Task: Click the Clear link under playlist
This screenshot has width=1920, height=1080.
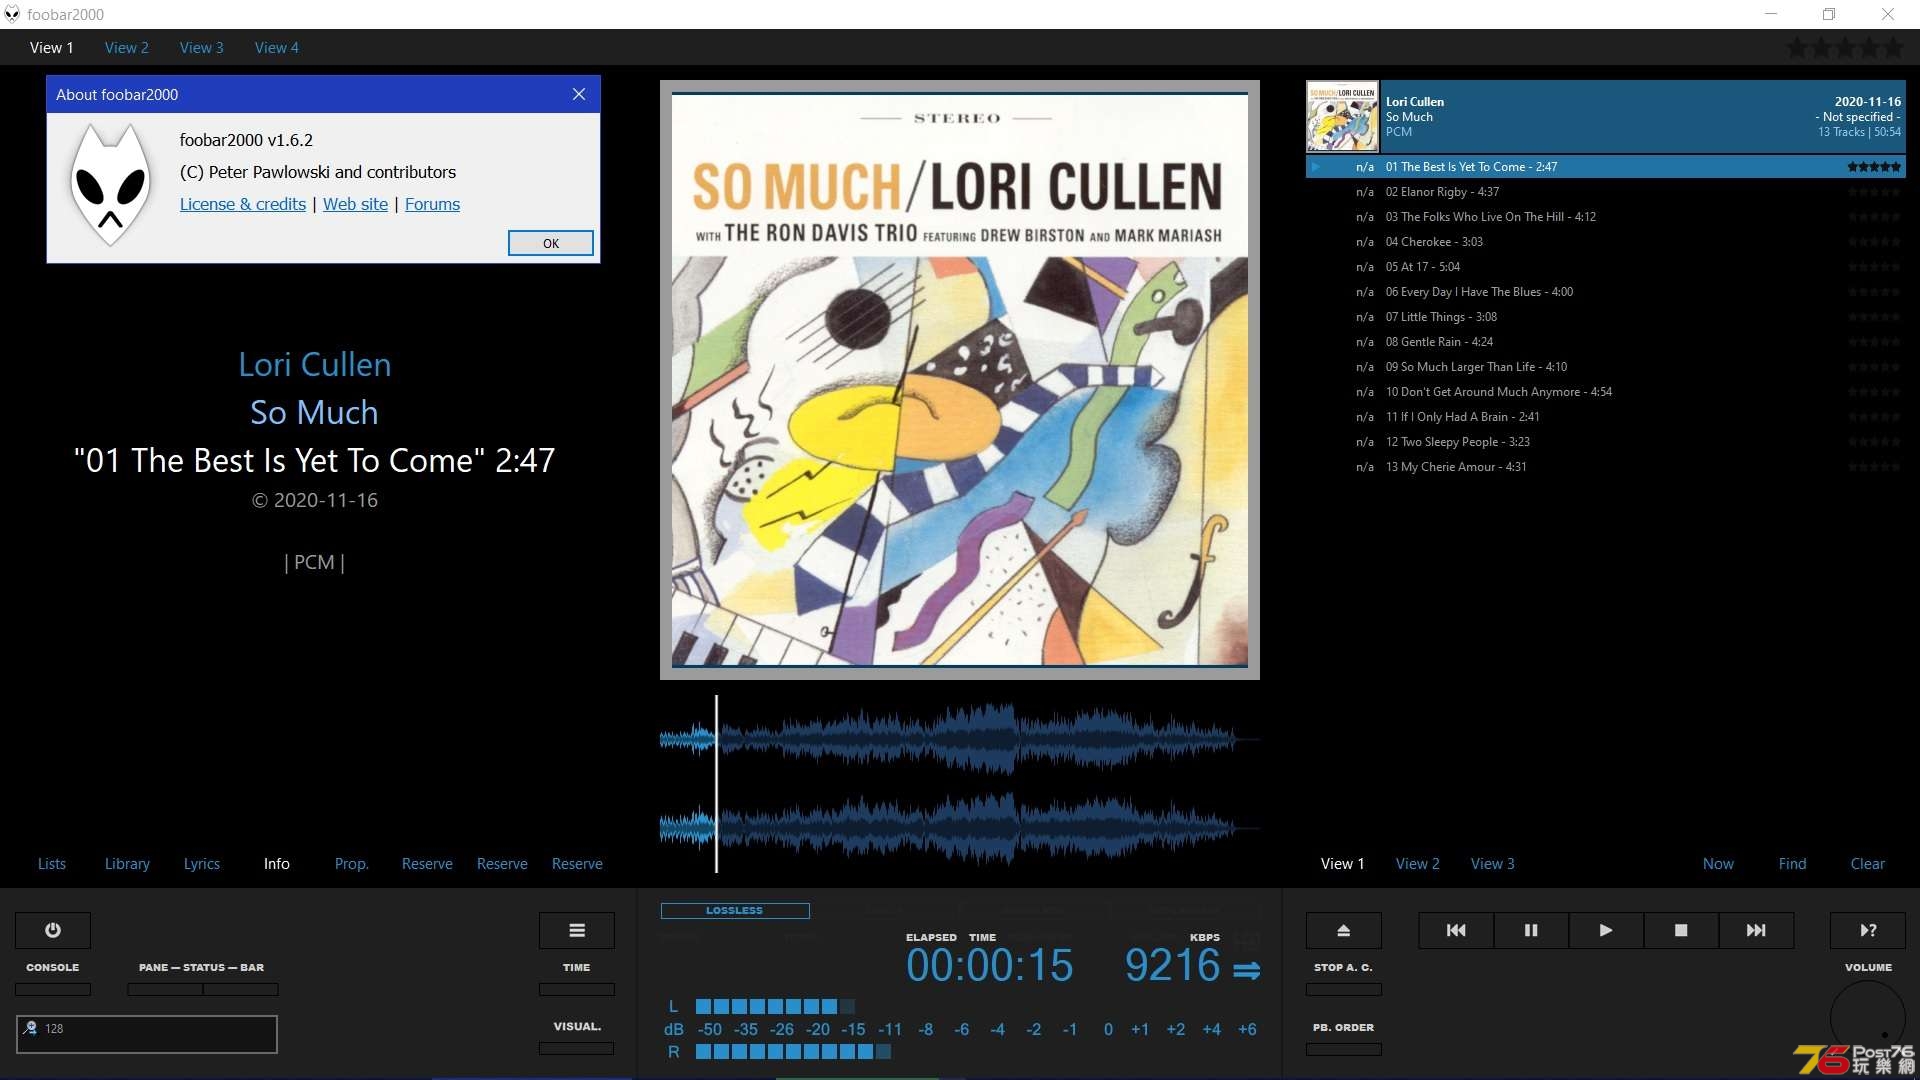Action: pos(1868,863)
